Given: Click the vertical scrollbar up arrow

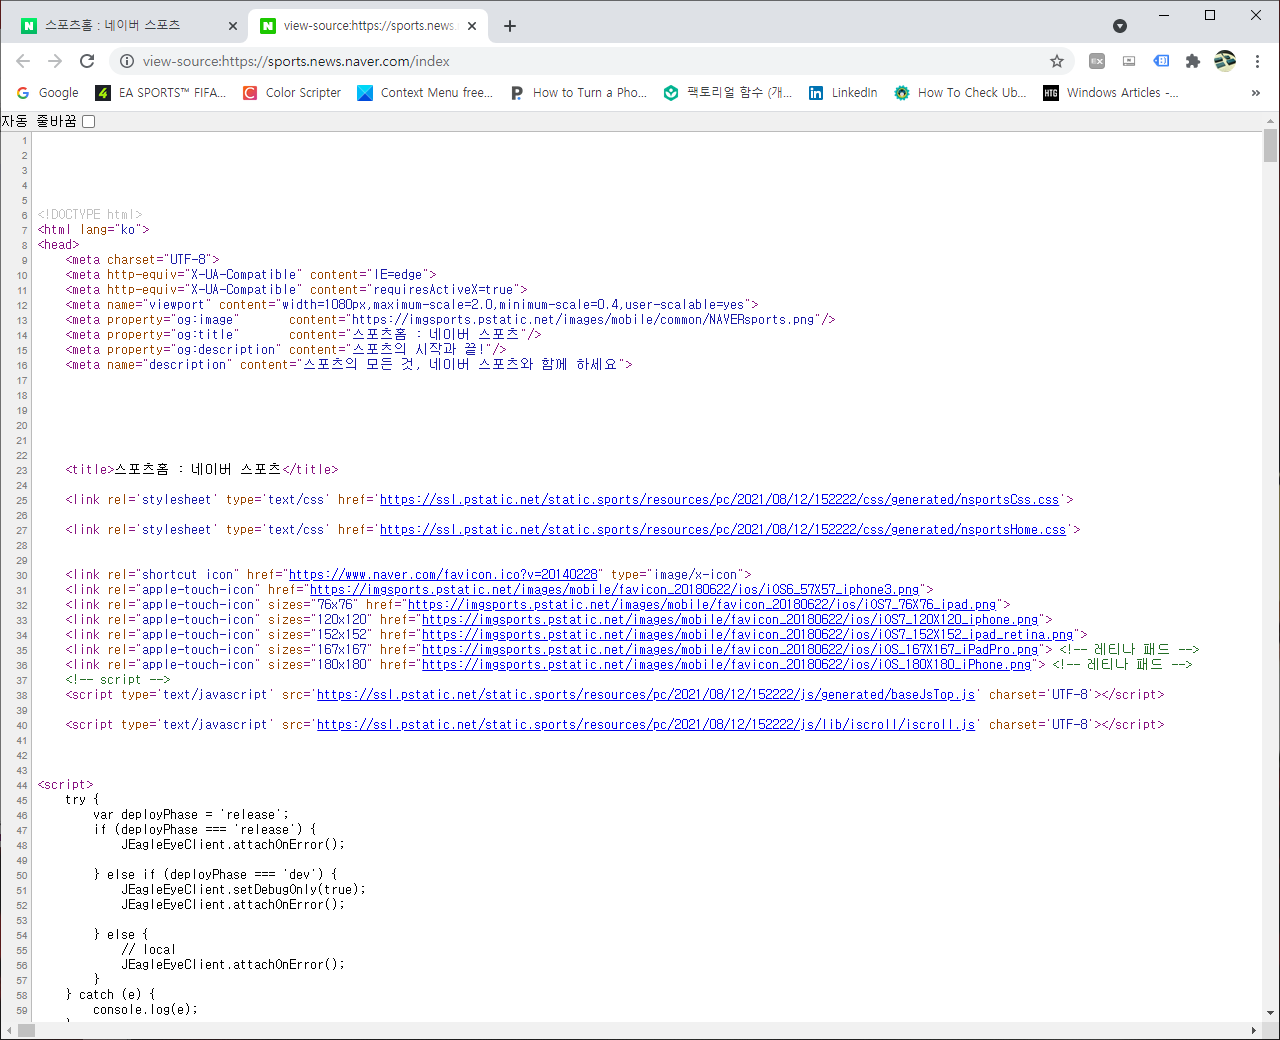Looking at the screenshot, I should point(1270,120).
